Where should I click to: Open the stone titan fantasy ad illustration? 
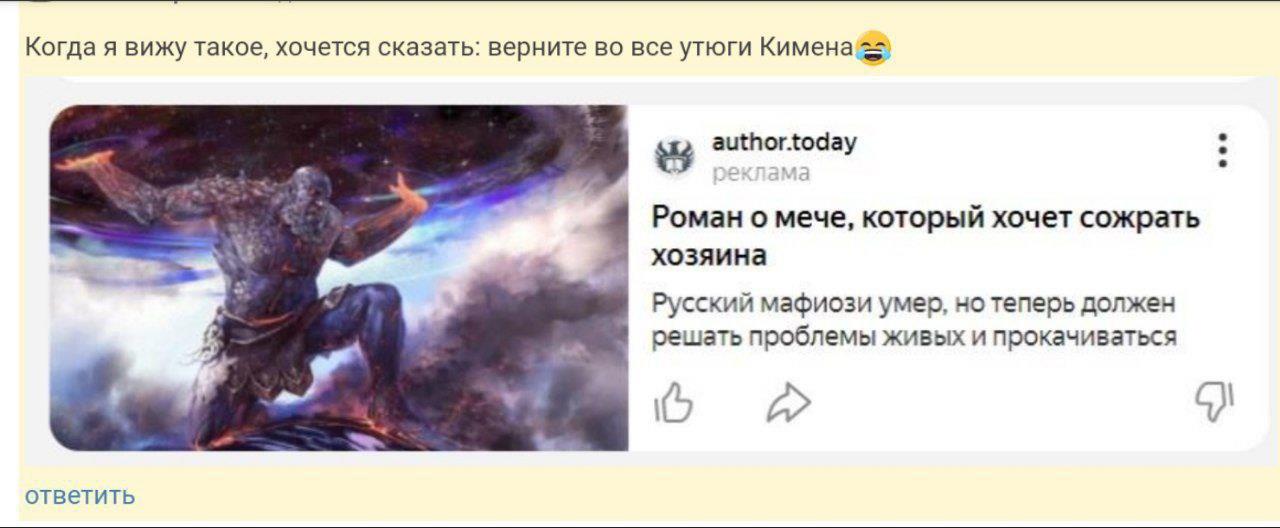click(339, 277)
